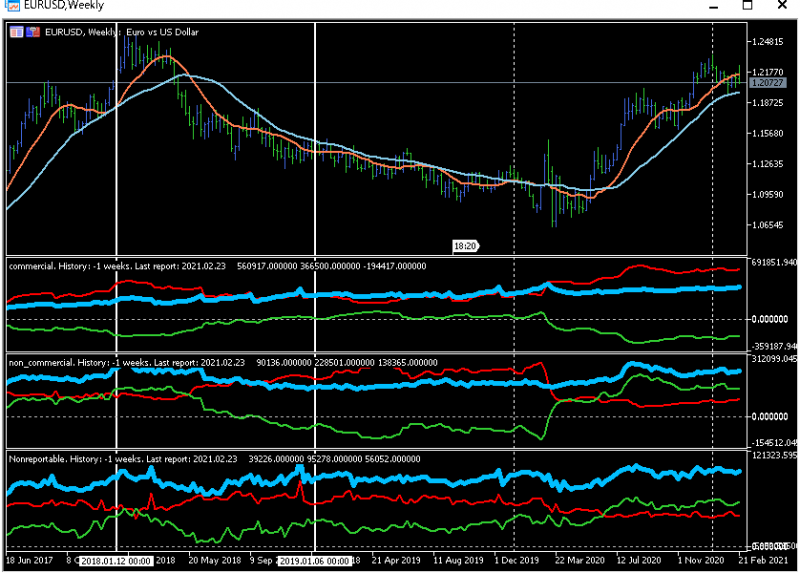Click the 18:20 countdown marker label
The width and height of the screenshot is (800, 573).
point(465,246)
